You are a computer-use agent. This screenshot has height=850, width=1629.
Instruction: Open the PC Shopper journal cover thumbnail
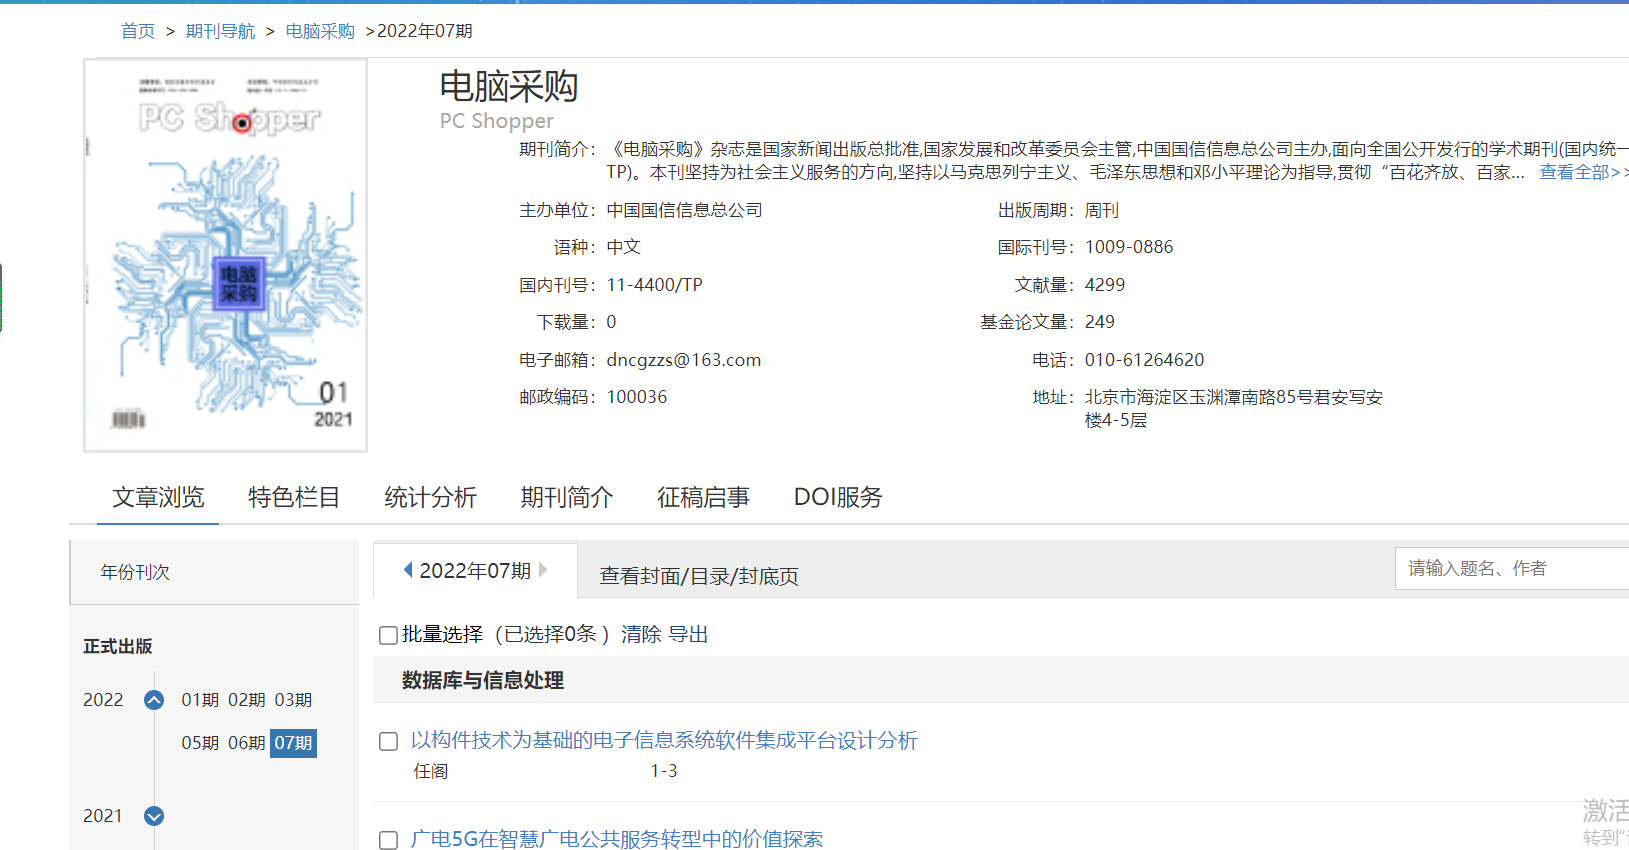coord(225,255)
